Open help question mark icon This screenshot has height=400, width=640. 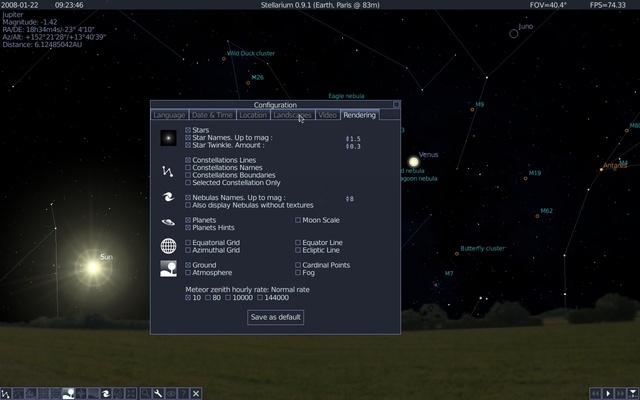(x=183, y=393)
